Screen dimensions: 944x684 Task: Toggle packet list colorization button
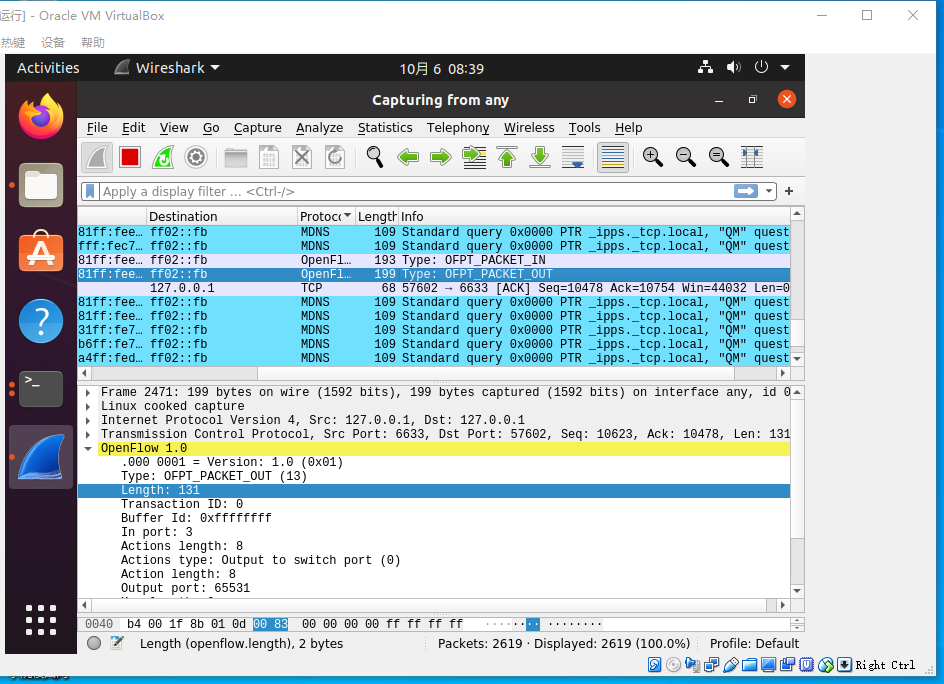click(x=613, y=158)
